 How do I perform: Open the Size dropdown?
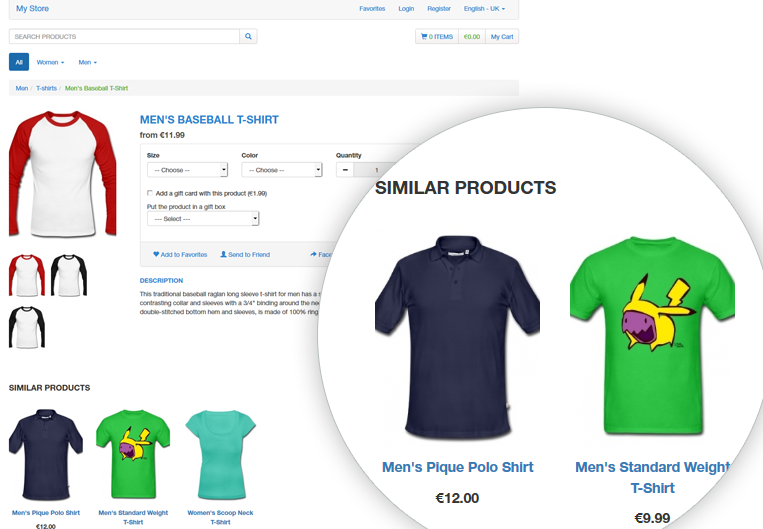point(187,170)
